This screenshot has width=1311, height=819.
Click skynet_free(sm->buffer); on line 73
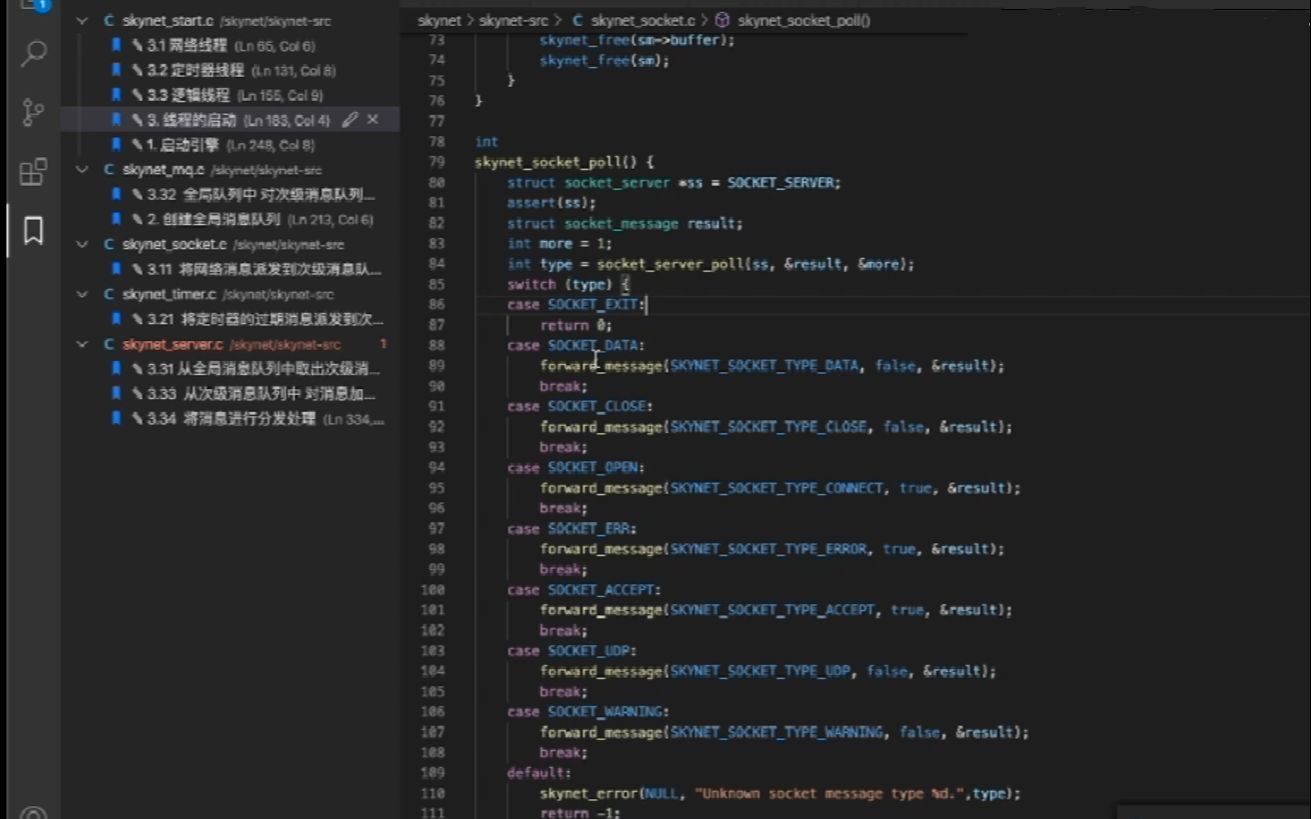[x=637, y=40]
